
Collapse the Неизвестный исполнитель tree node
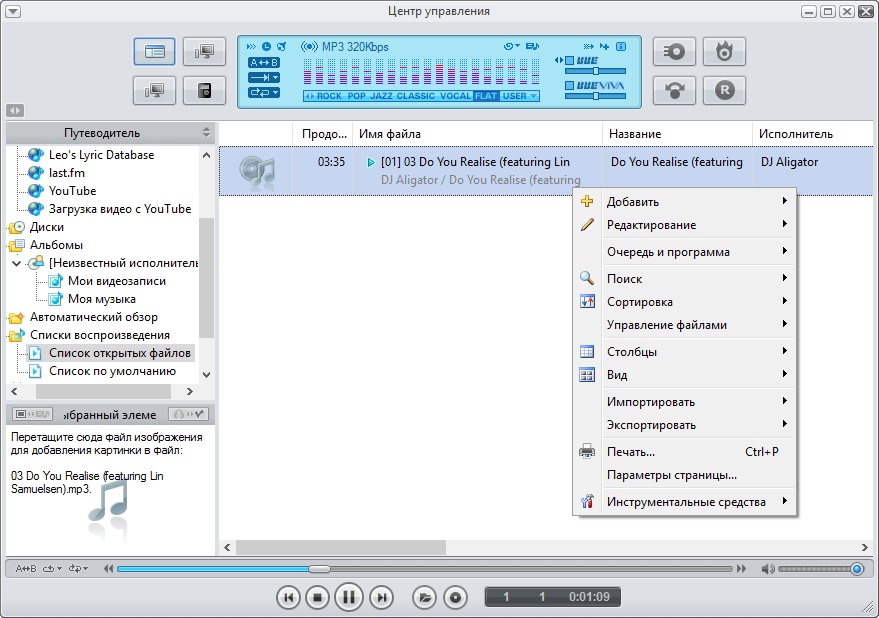point(16,263)
